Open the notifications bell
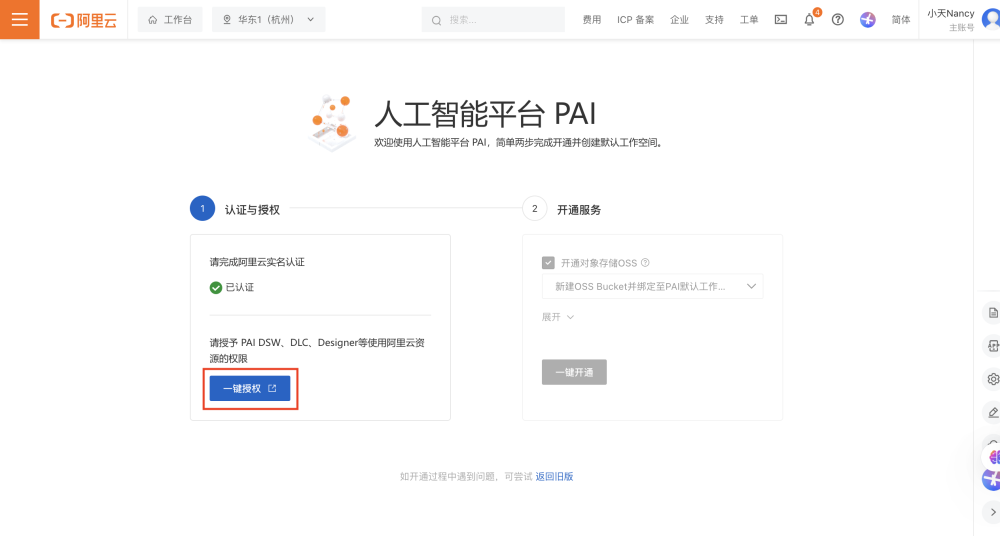The image size is (1000, 536). point(809,20)
